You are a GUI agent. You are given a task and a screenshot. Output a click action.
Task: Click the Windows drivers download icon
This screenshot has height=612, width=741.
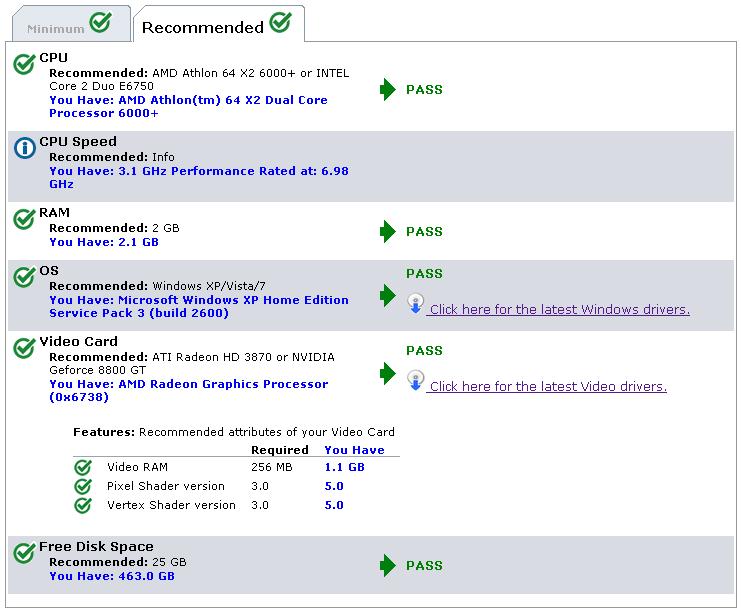[415, 303]
